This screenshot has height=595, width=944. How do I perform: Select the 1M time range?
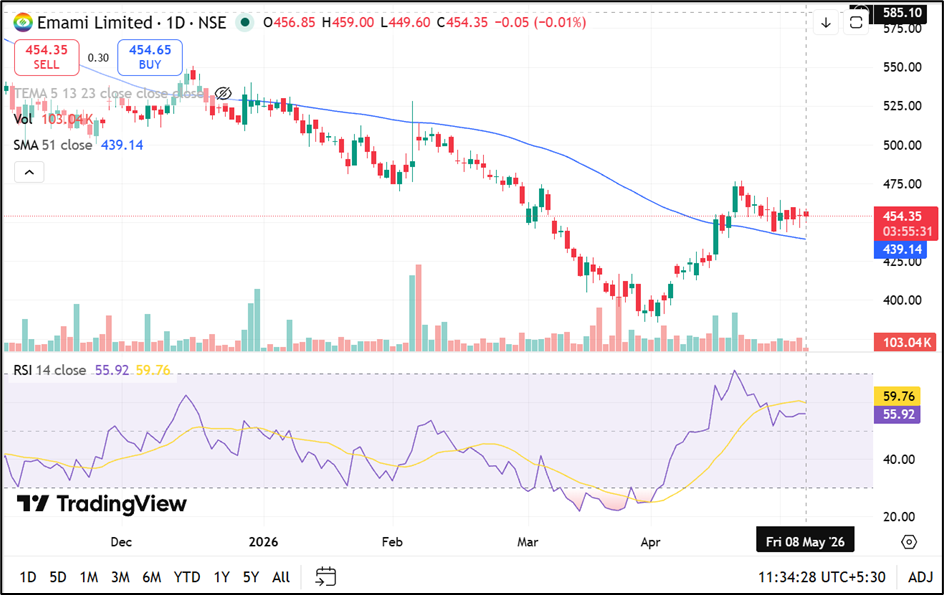[x=89, y=577]
